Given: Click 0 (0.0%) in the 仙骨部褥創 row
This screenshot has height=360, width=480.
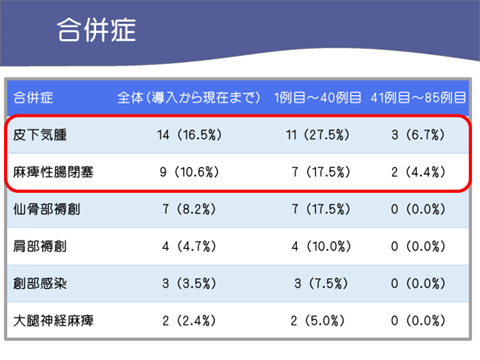Looking at the screenshot, I should [418, 209].
